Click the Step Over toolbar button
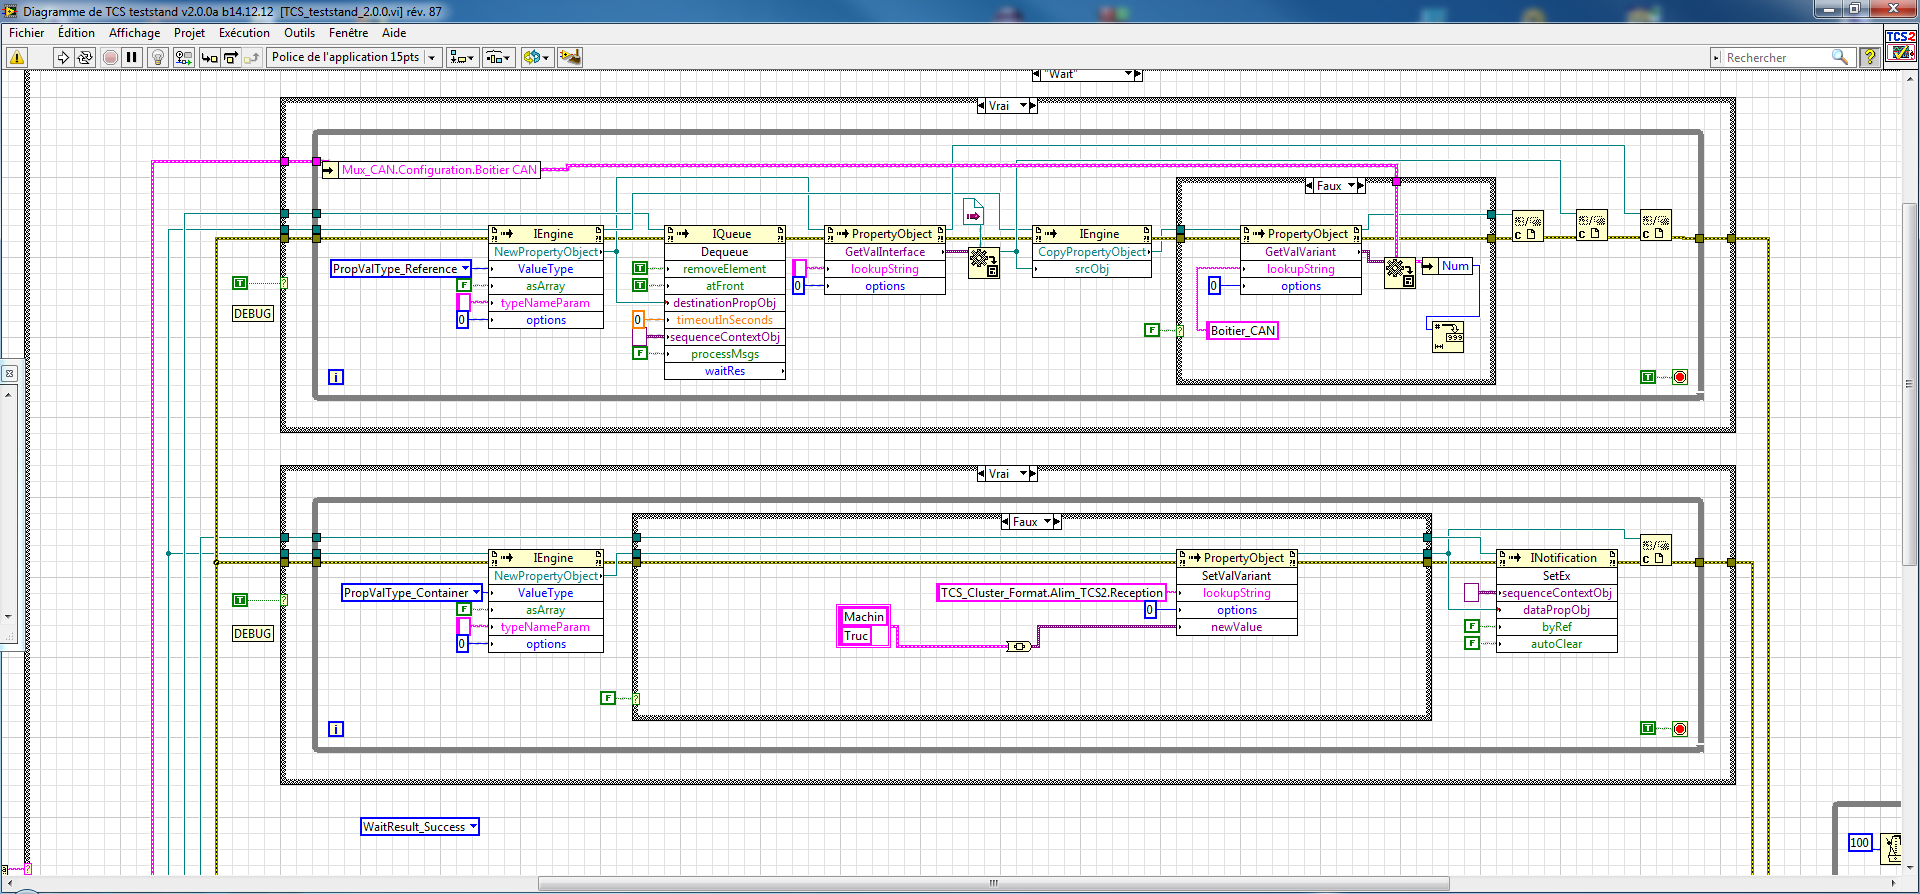The width and height of the screenshot is (1920, 894). point(230,57)
